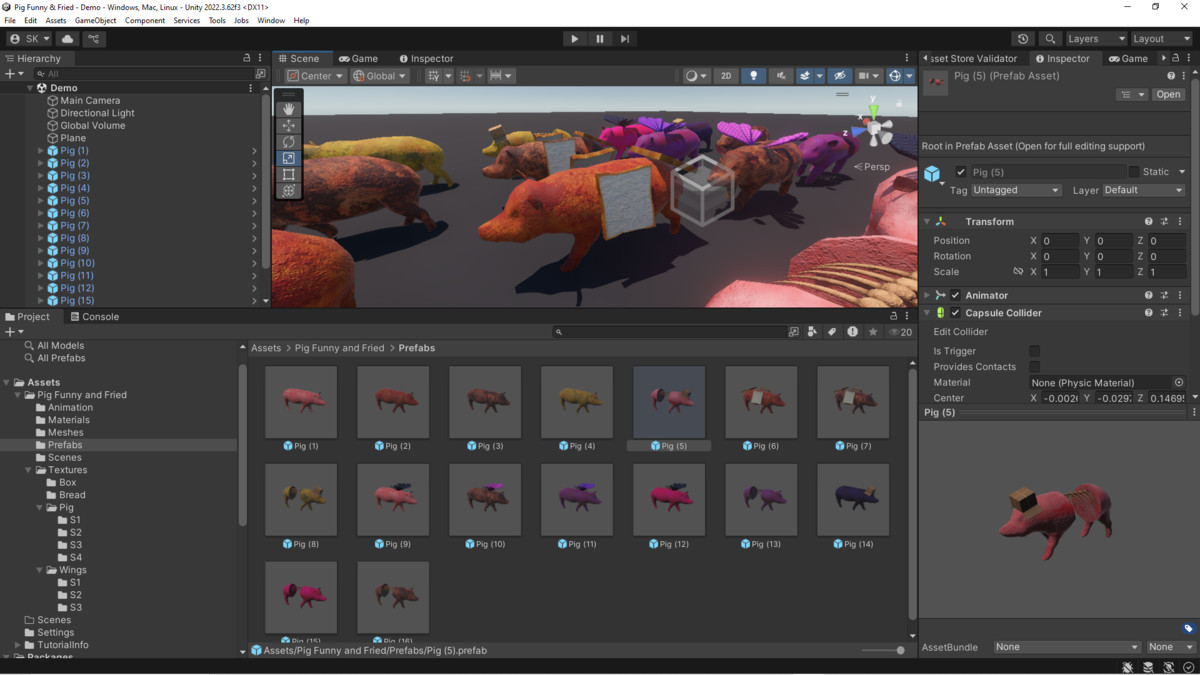Open the Window menu
Screen dimensions: 1200x675
click(271, 20)
